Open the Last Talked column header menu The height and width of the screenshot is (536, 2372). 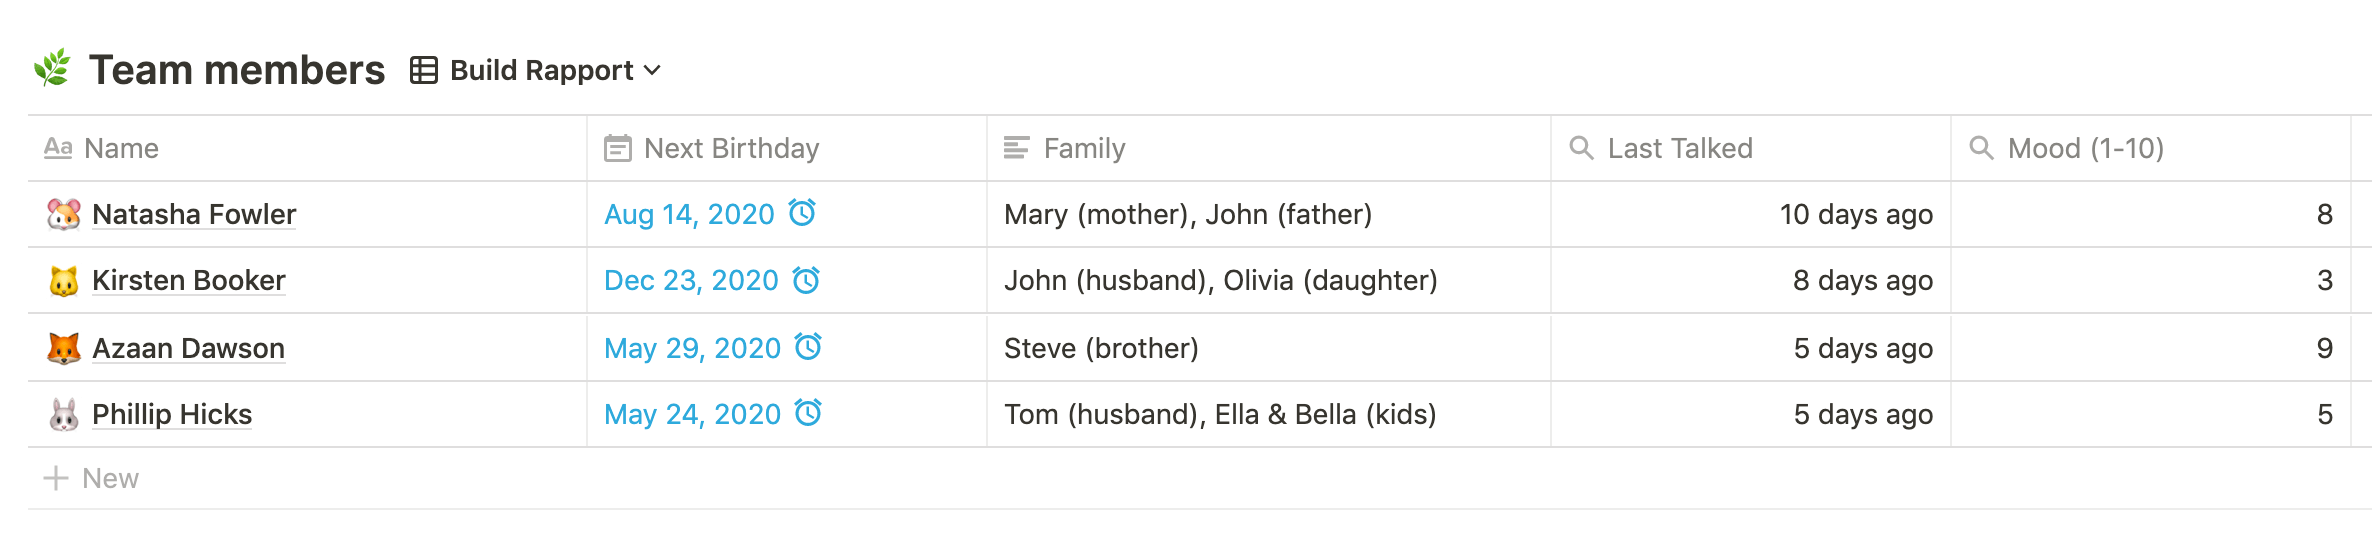pyautogui.click(x=1751, y=148)
